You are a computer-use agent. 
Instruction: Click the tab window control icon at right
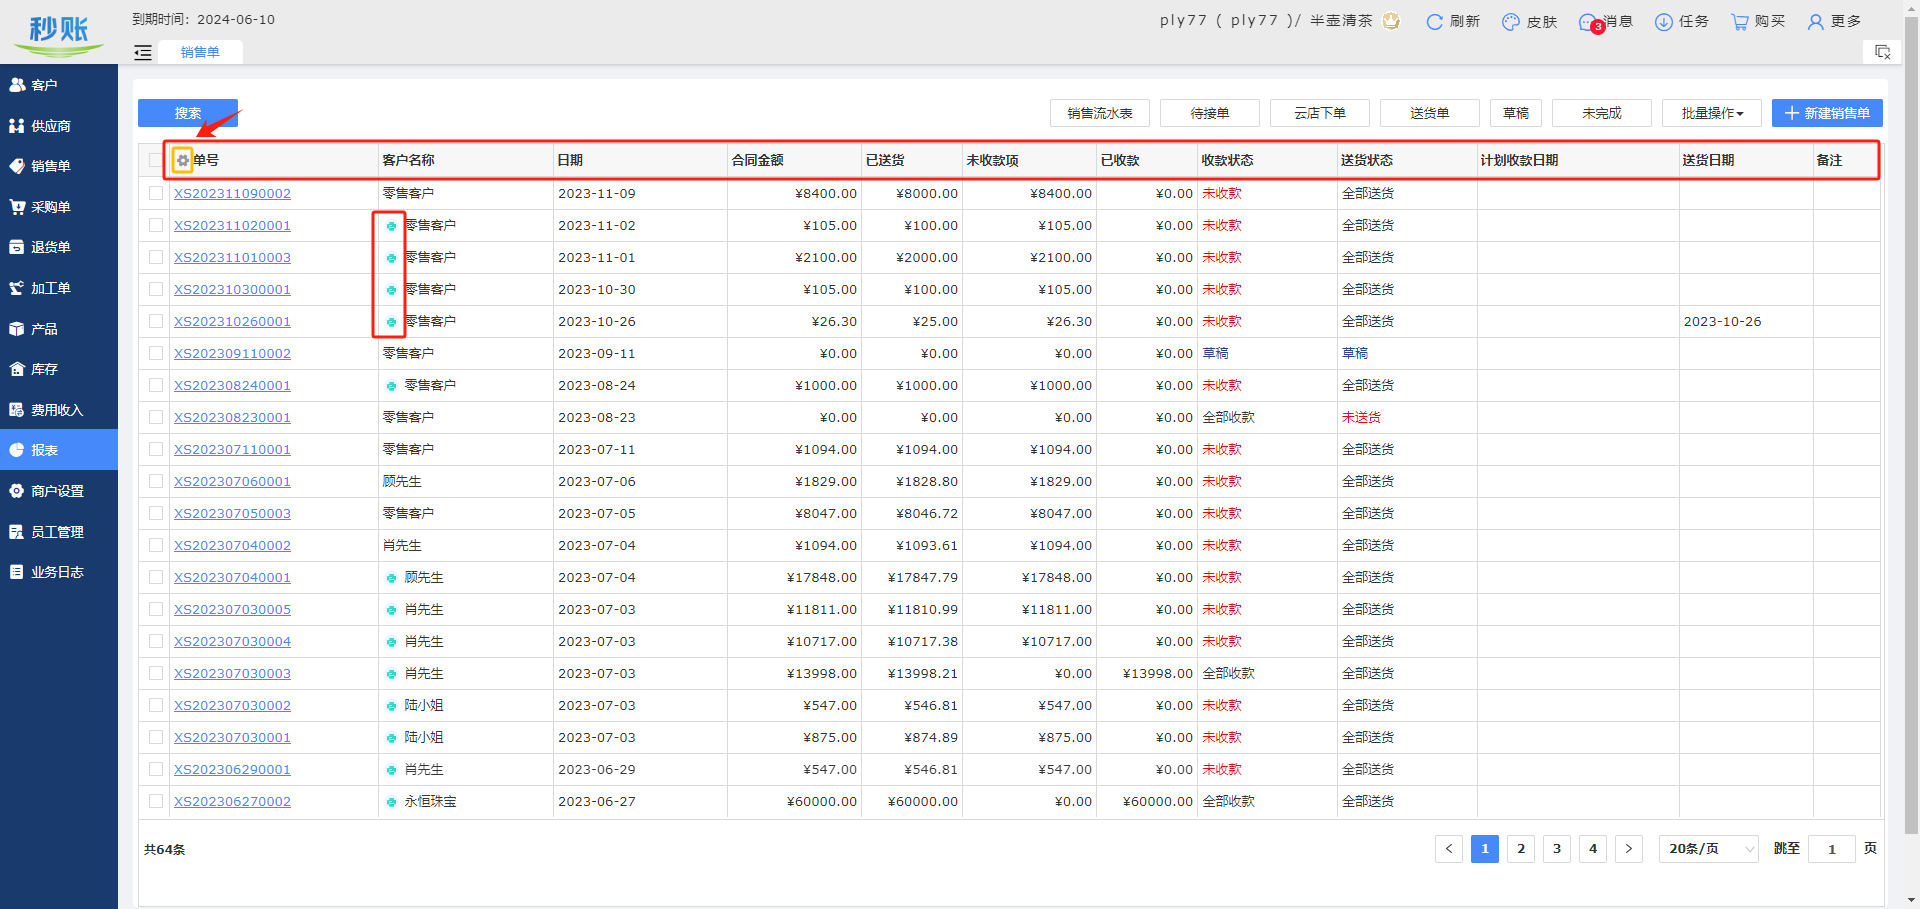(1882, 52)
